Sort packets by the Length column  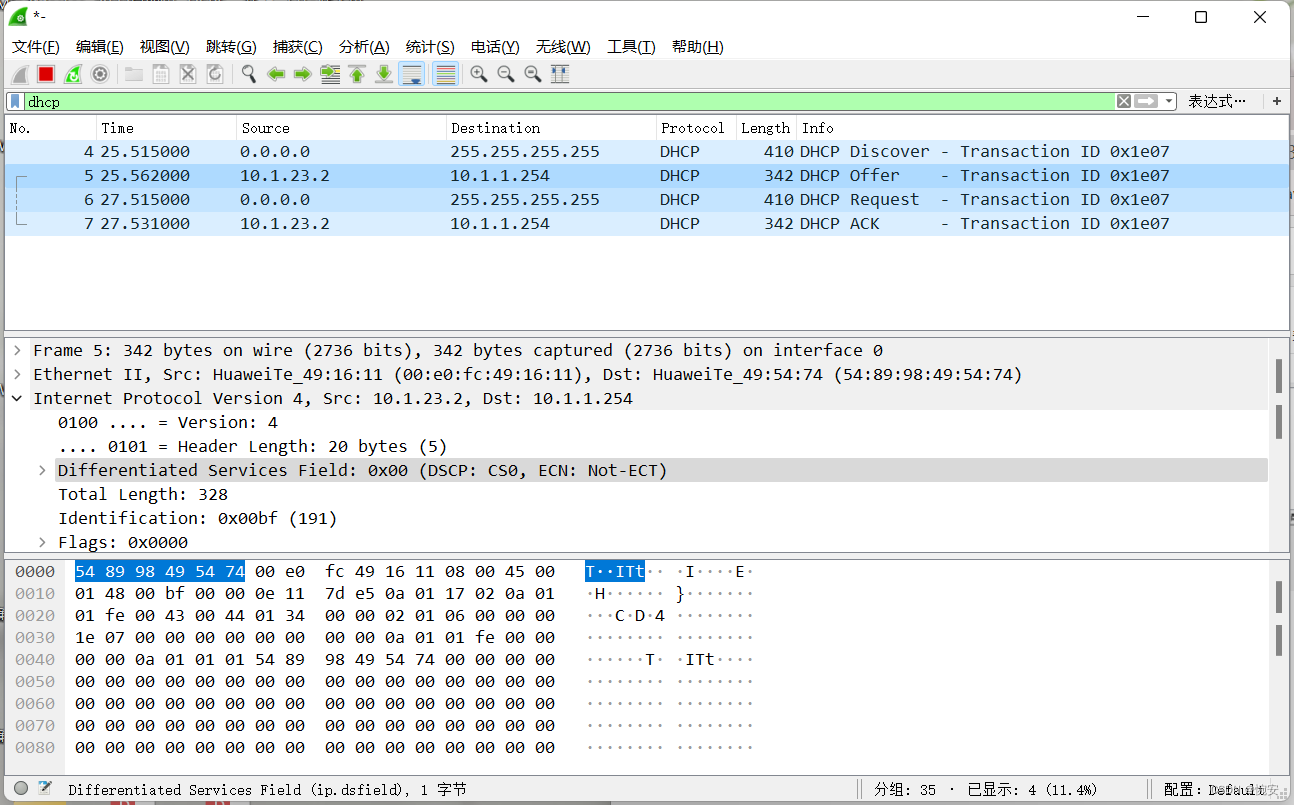coord(766,128)
